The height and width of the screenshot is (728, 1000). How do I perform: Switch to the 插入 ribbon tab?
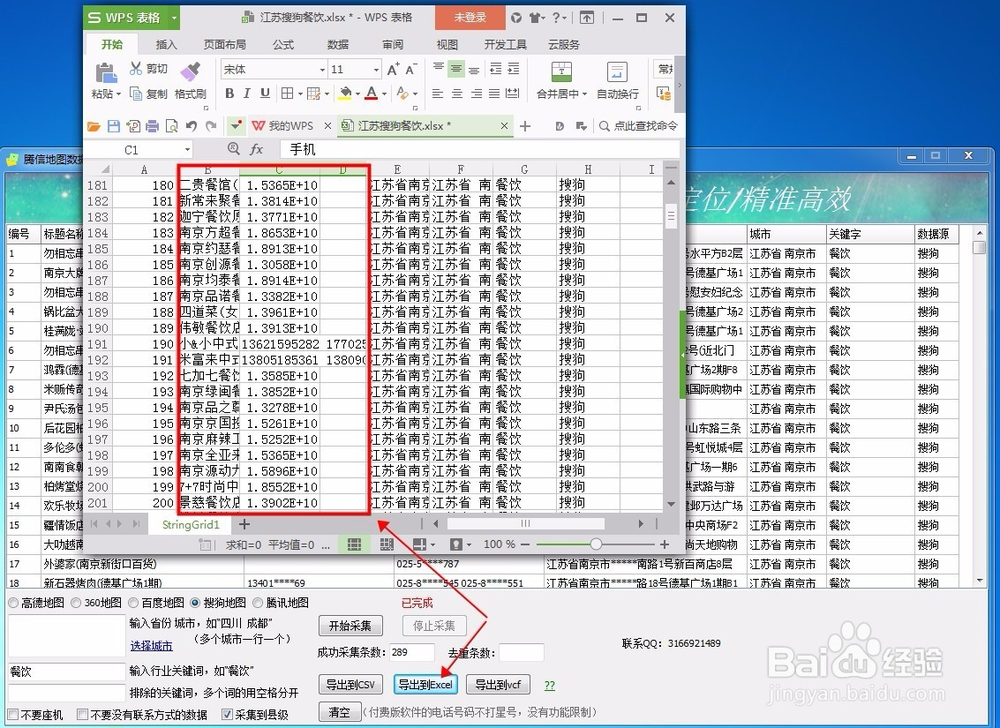pos(166,44)
